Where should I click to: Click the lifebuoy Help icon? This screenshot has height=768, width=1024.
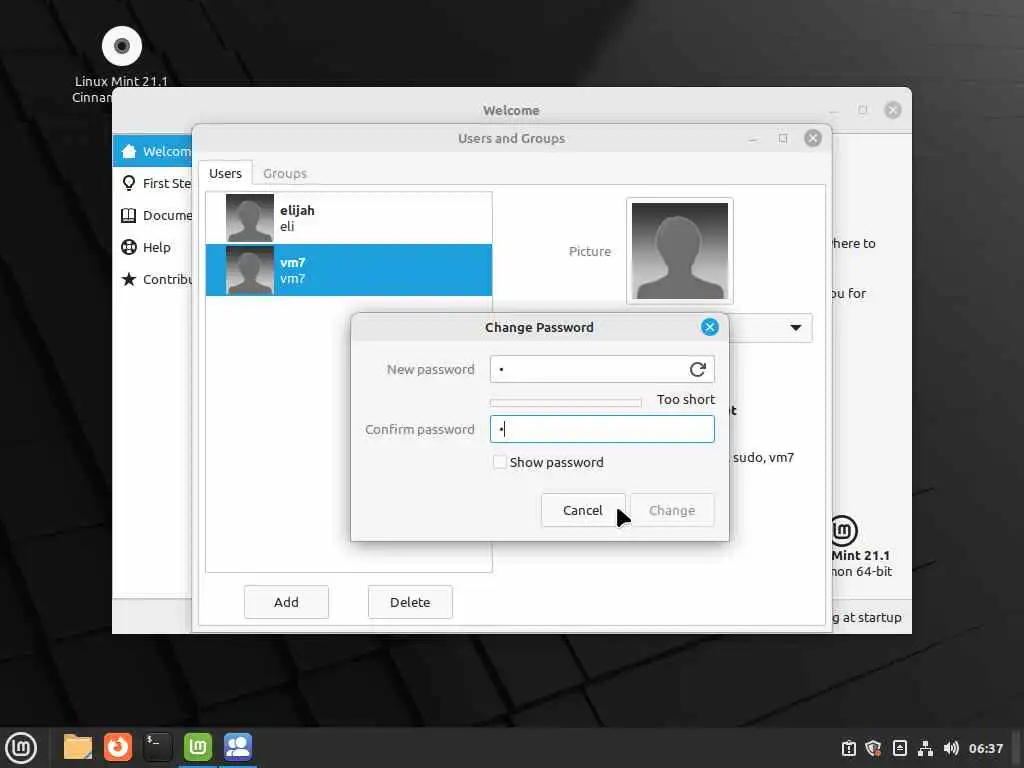point(129,248)
